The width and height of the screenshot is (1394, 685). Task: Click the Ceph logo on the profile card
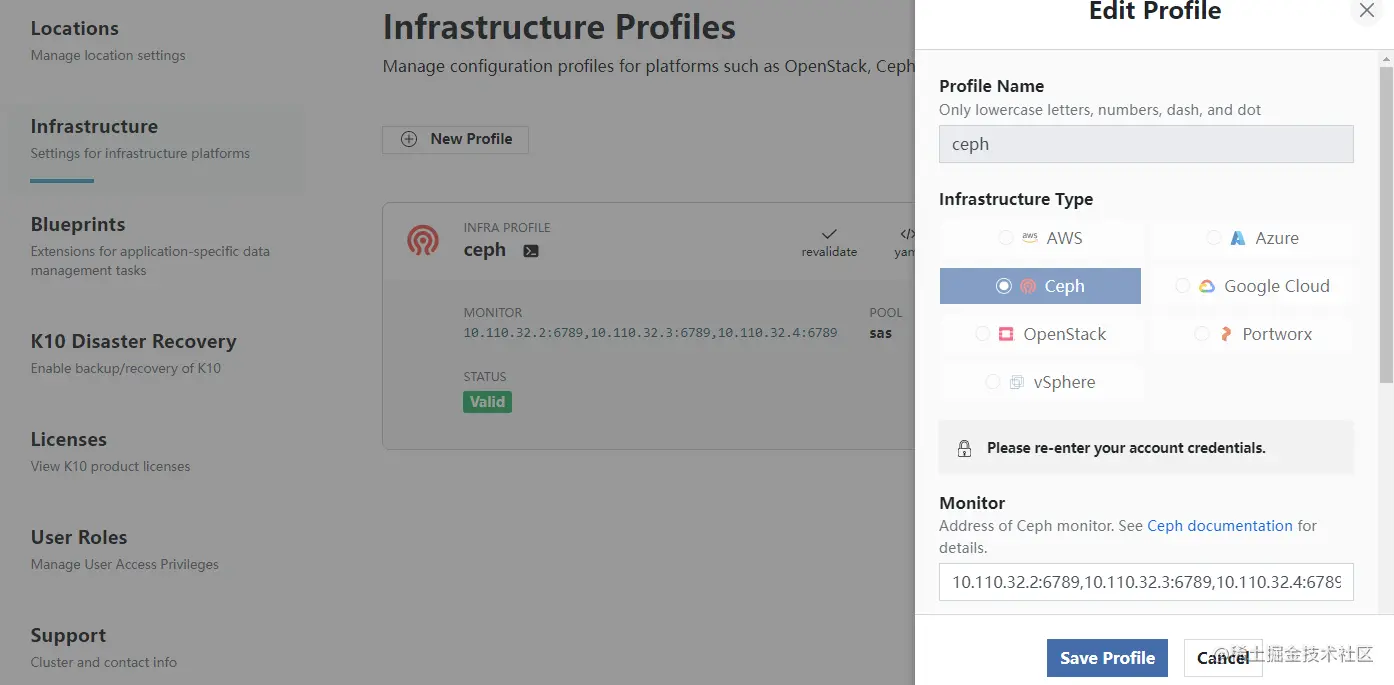point(423,240)
